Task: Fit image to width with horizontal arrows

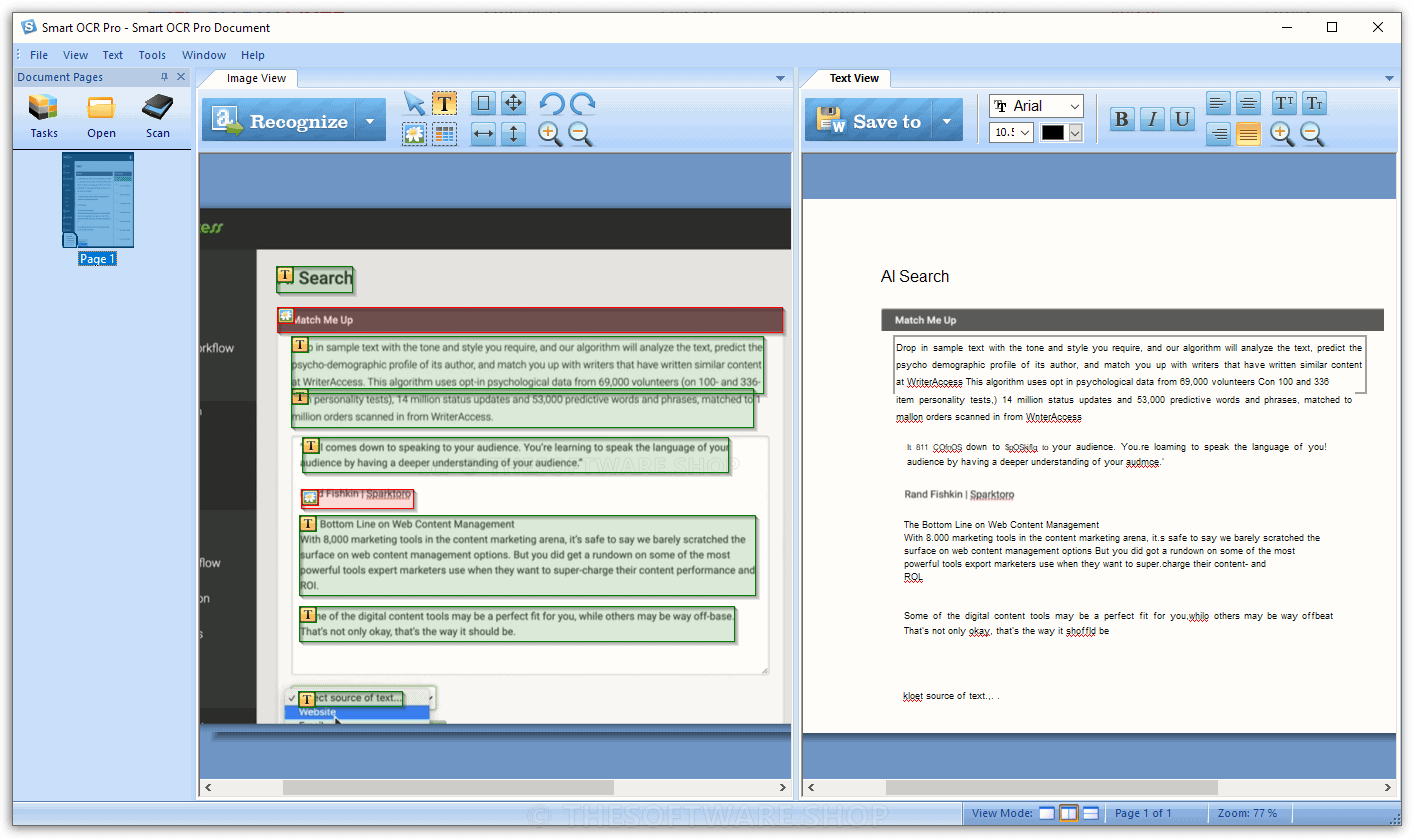Action: click(483, 134)
